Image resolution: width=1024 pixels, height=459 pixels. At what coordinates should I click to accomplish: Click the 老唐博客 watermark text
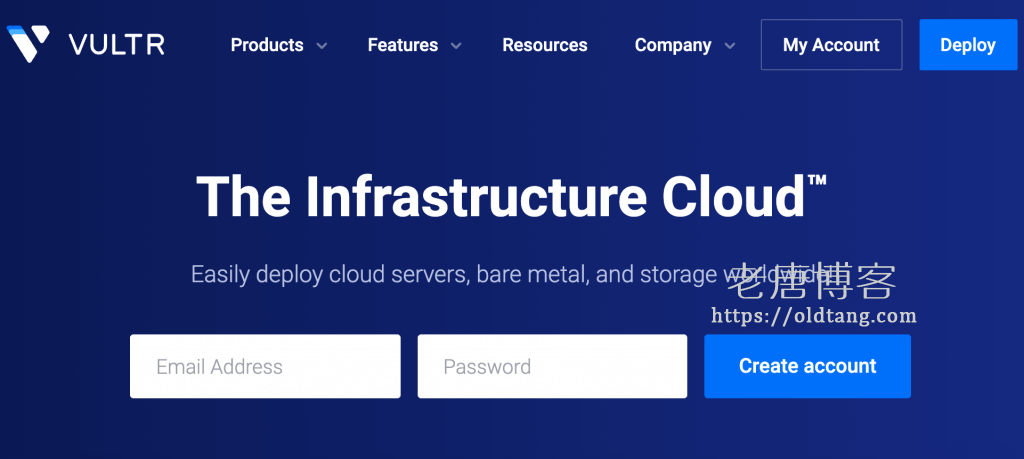pos(811,281)
